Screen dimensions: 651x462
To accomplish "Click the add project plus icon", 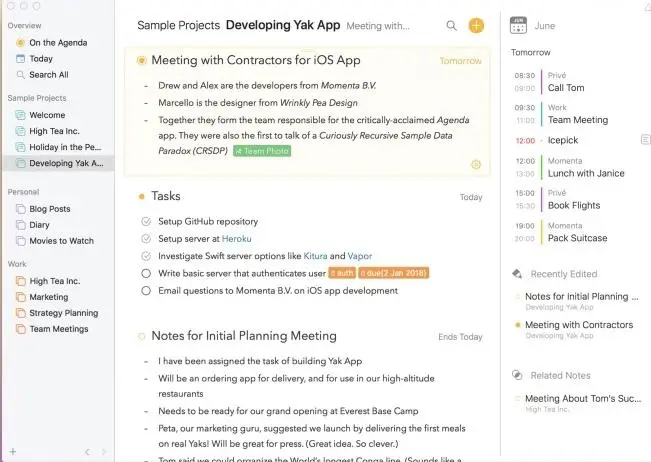I will [x=12, y=451].
